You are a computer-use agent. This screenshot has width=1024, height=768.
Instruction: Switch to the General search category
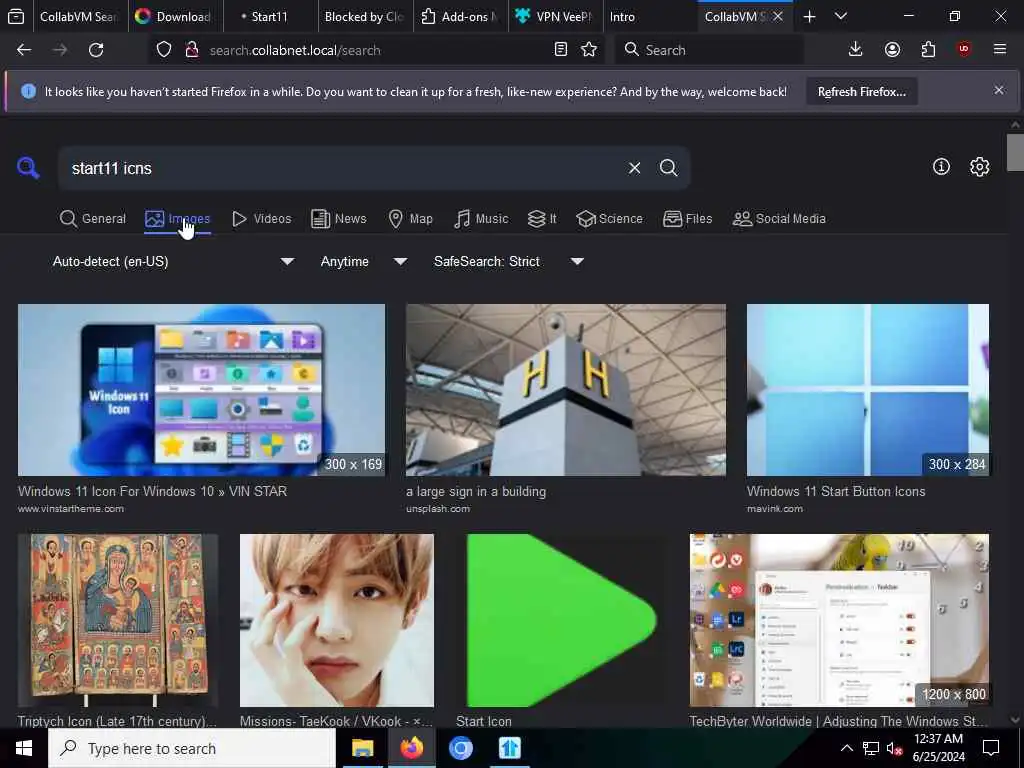point(92,219)
